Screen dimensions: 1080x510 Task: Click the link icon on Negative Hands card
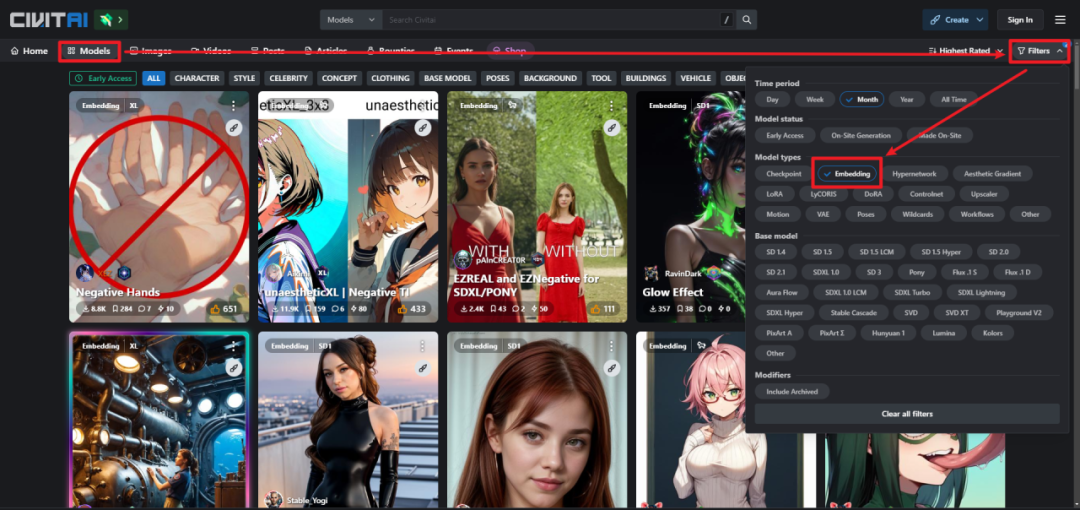[233, 128]
